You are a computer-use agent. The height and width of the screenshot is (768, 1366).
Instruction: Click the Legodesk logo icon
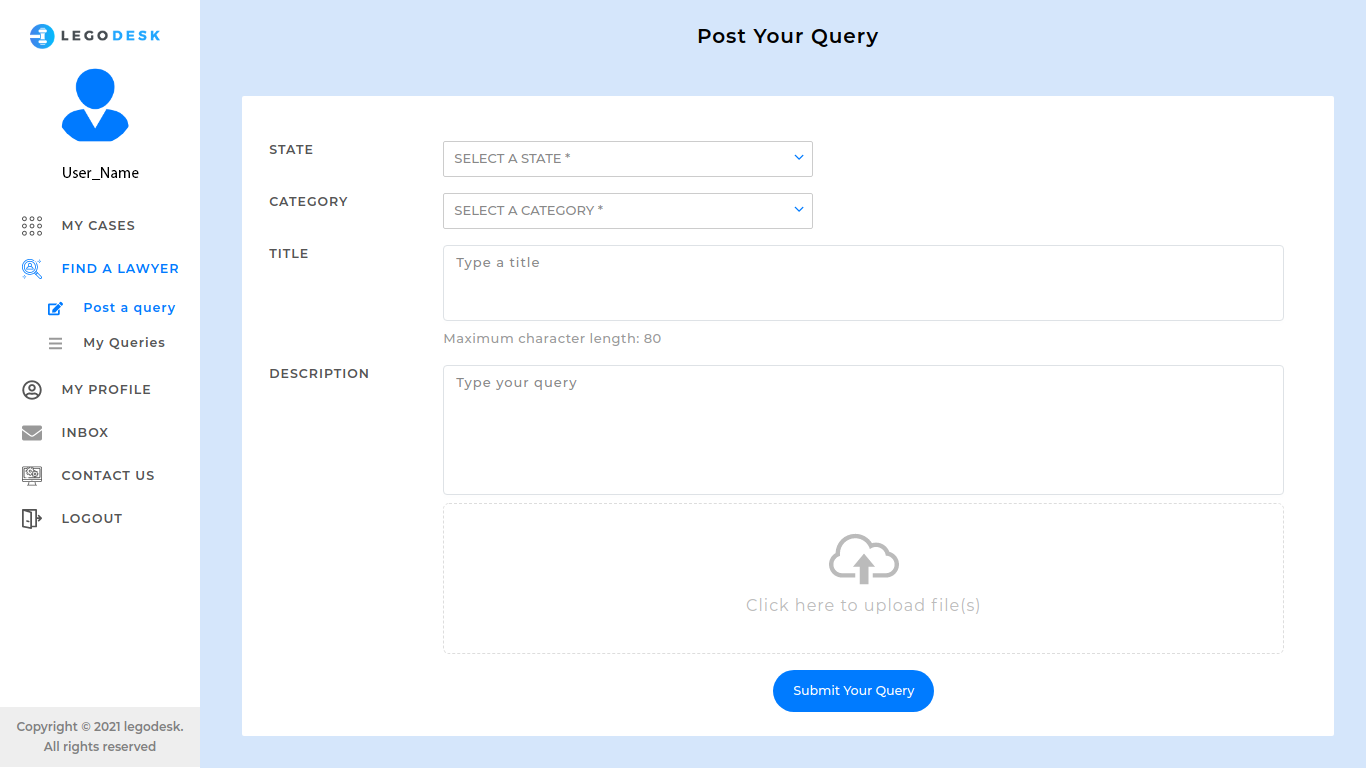click(42, 36)
